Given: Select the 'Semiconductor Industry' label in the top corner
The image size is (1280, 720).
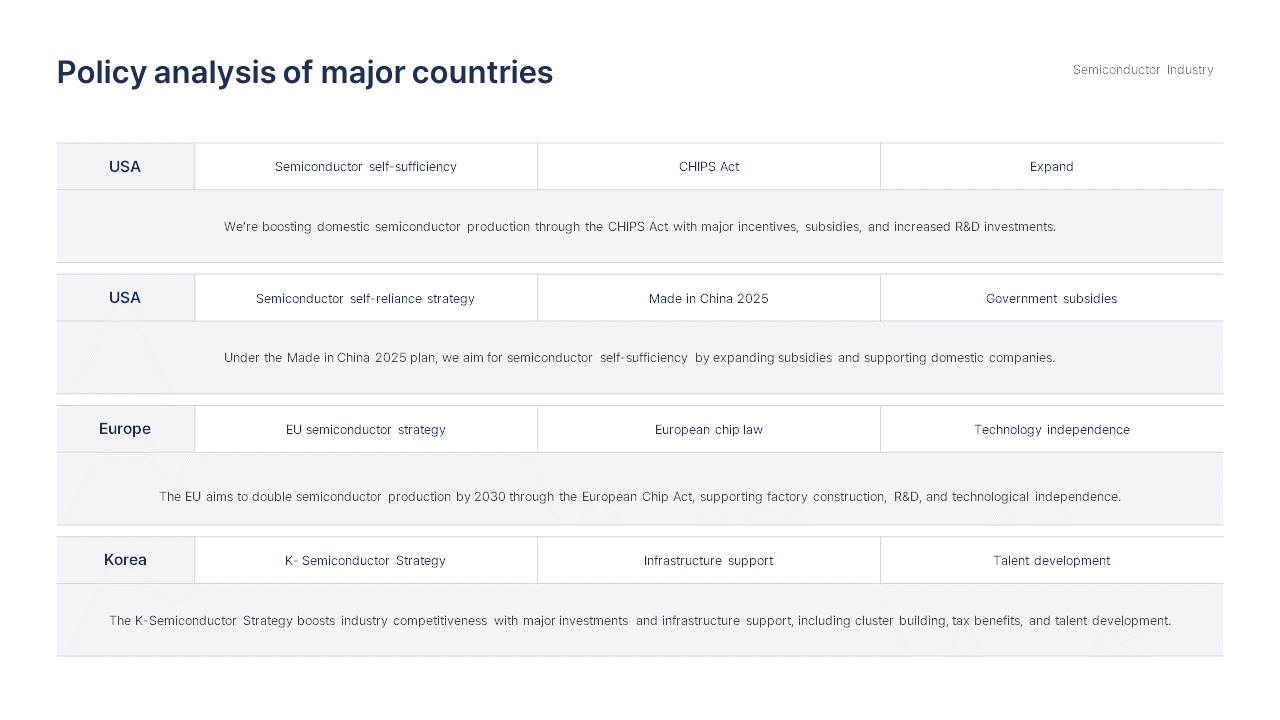Looking at the screenshot, I should pyautogui.click(x=1142, y=70).
